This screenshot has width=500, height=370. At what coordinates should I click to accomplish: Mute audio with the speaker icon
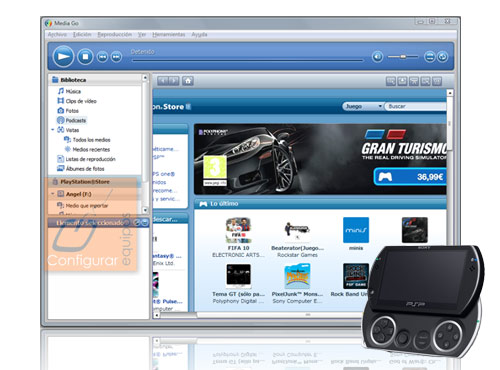click(377, 57)
